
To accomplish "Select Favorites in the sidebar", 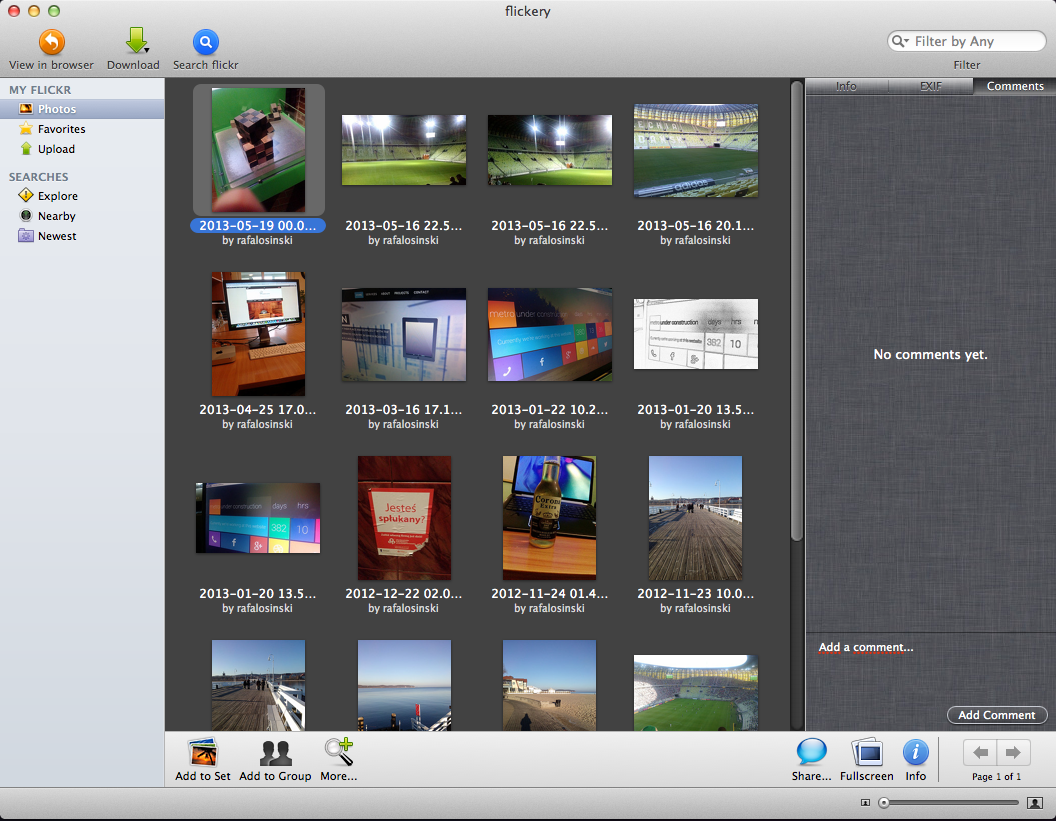I will click(x=61, y=129).
